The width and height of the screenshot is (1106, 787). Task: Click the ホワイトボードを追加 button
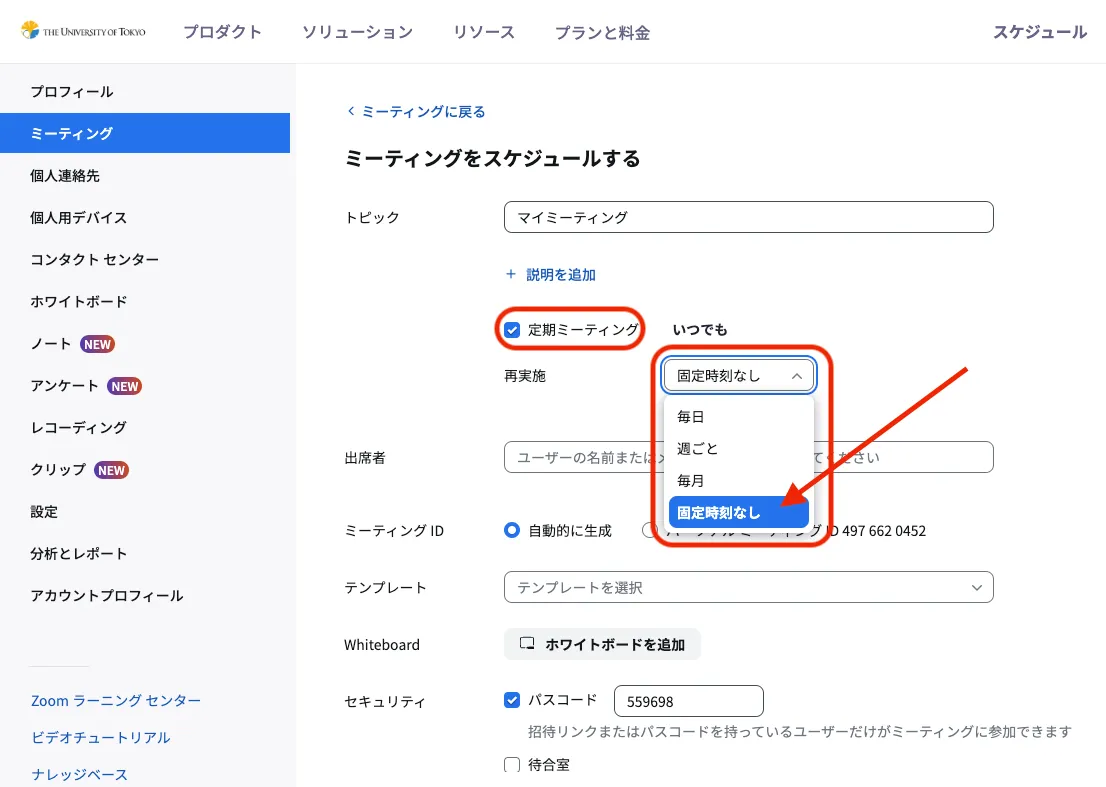(x=602, y=645)
